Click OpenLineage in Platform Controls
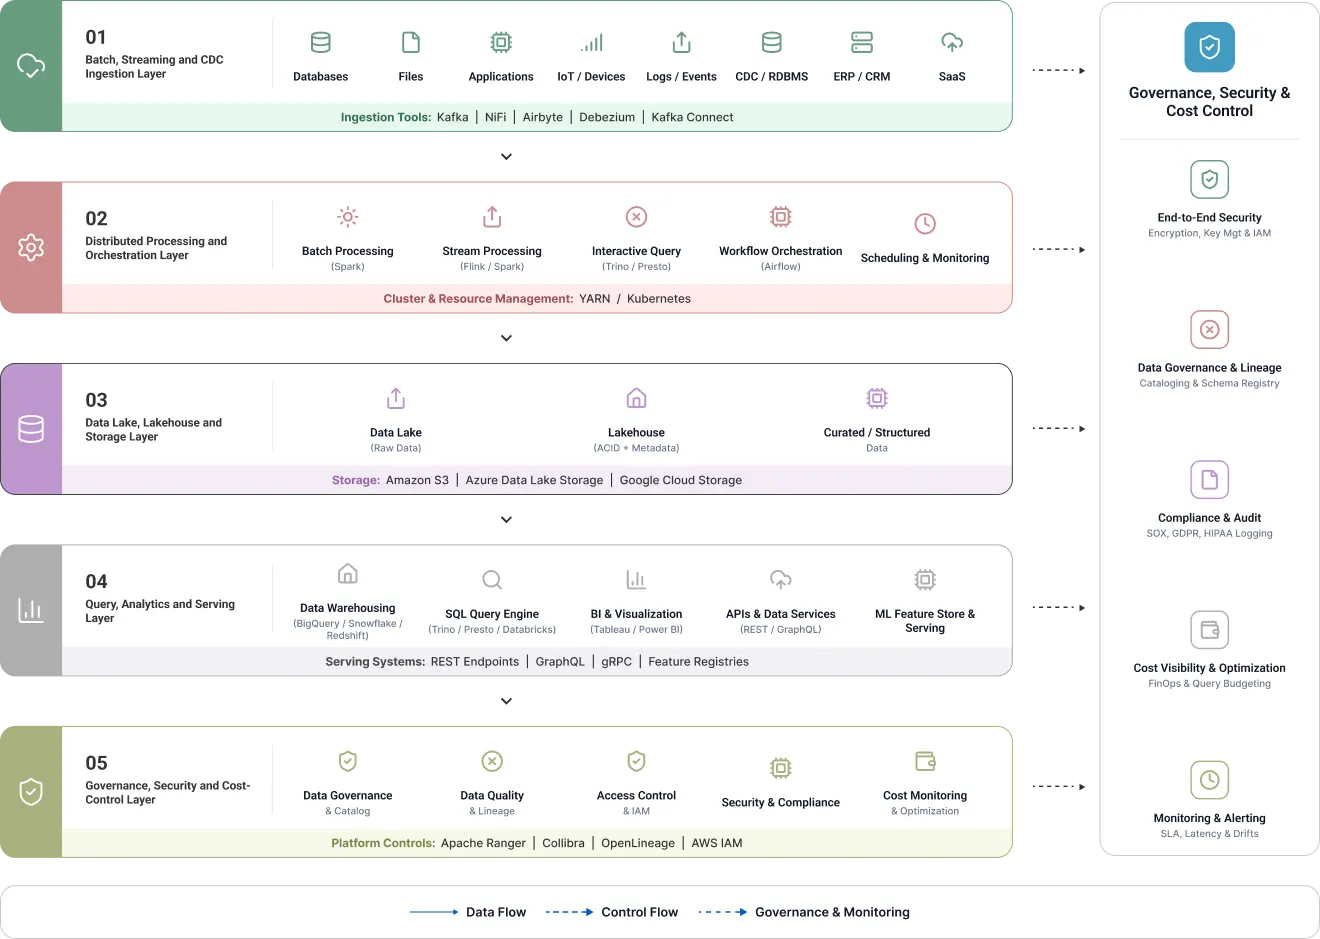 [x=638, y=843]
